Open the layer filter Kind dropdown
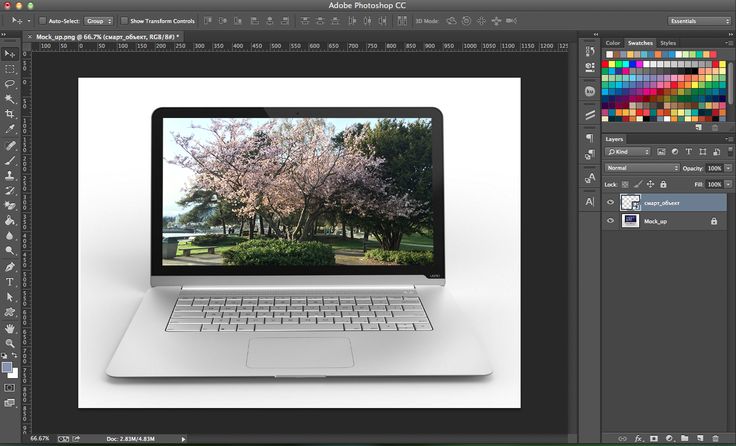 pyautogui.click(x=628, y=152)
